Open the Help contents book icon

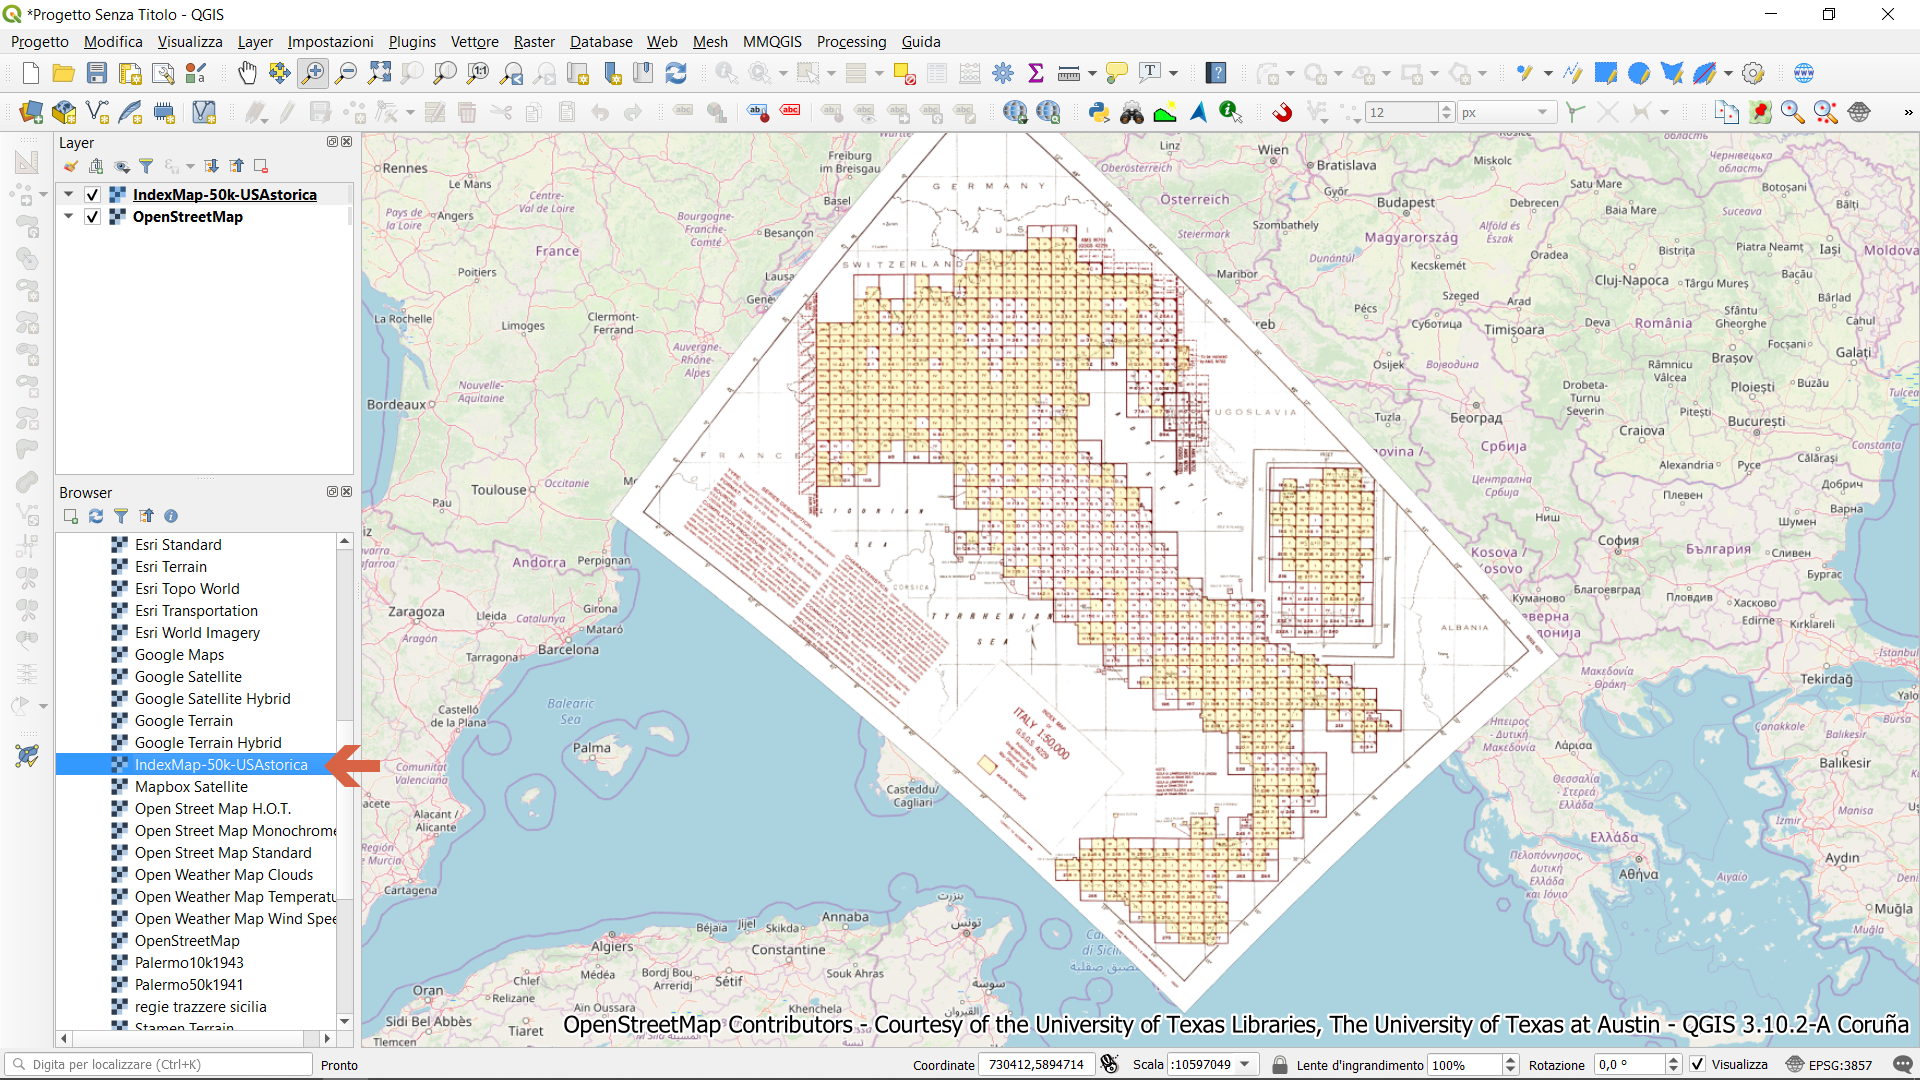(x=1216, y=73)
